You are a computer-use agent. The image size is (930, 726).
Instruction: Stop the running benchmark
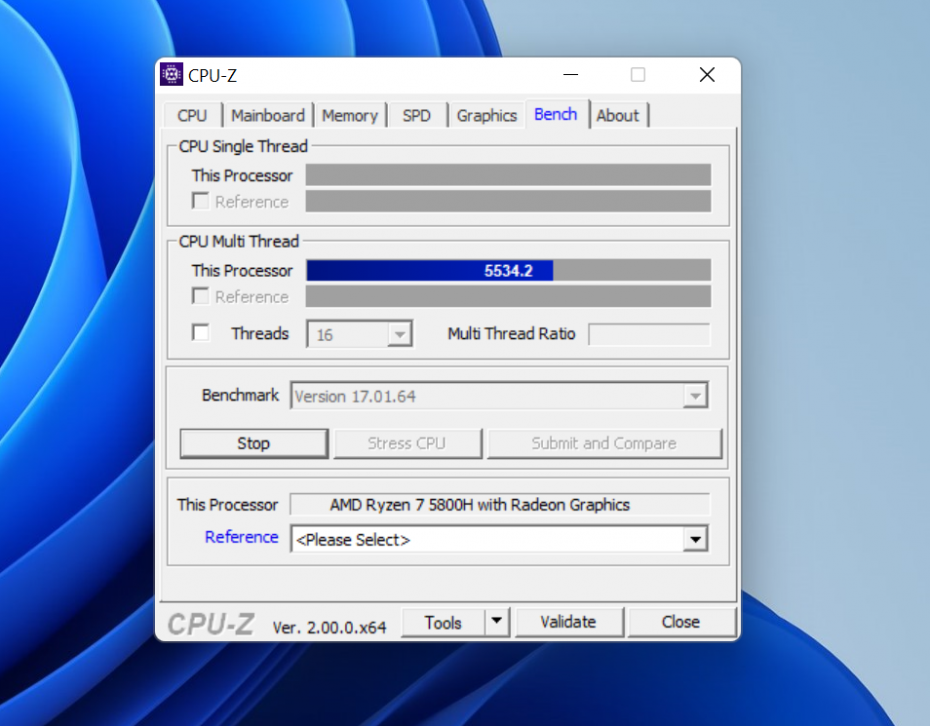coord(254,444)
